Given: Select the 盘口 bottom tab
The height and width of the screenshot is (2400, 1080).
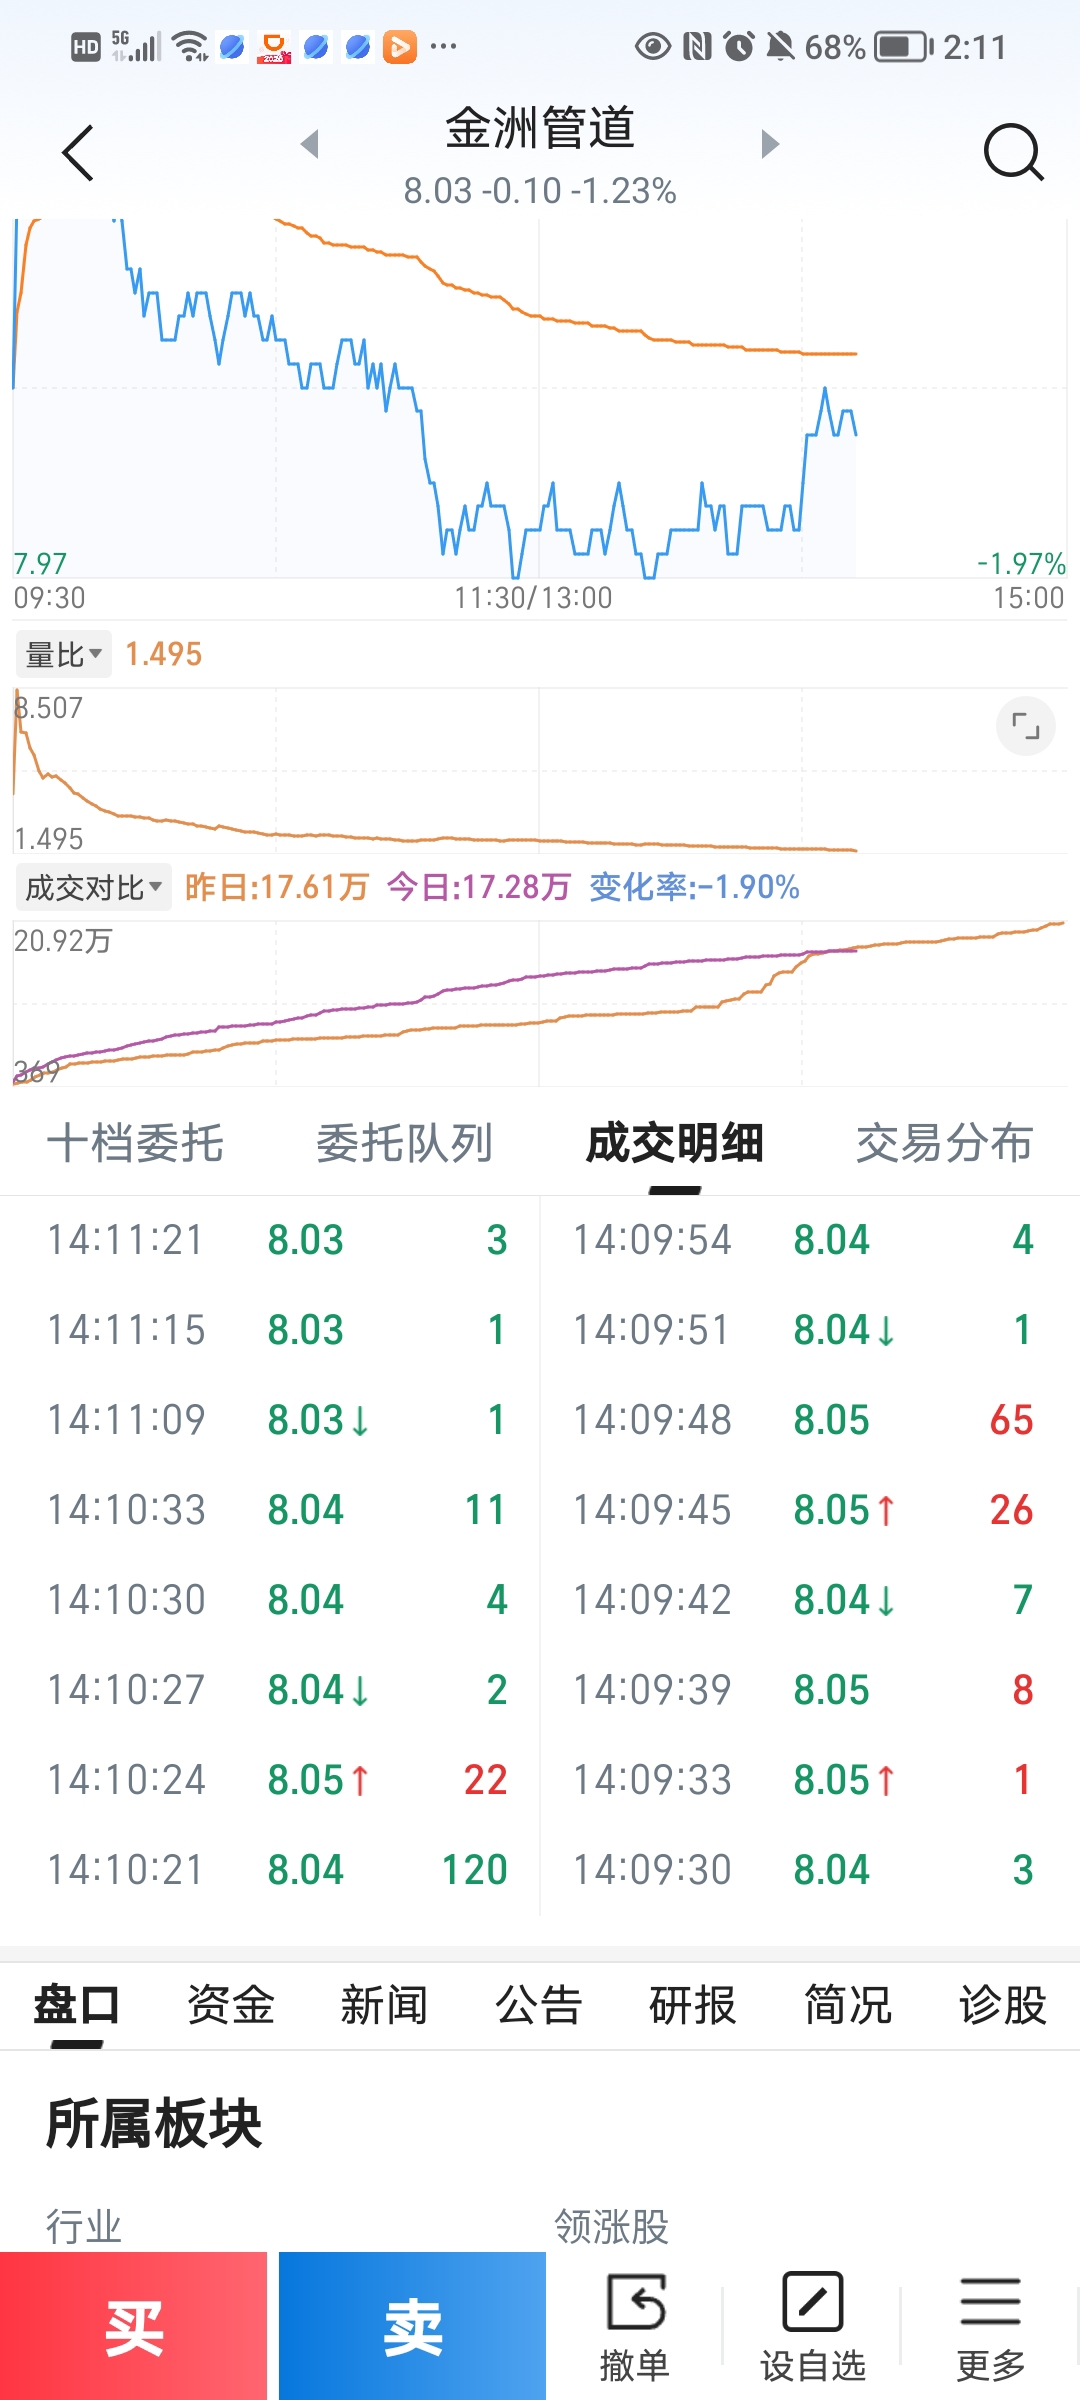Looking at the screenshot, I should click(77, 2005).
